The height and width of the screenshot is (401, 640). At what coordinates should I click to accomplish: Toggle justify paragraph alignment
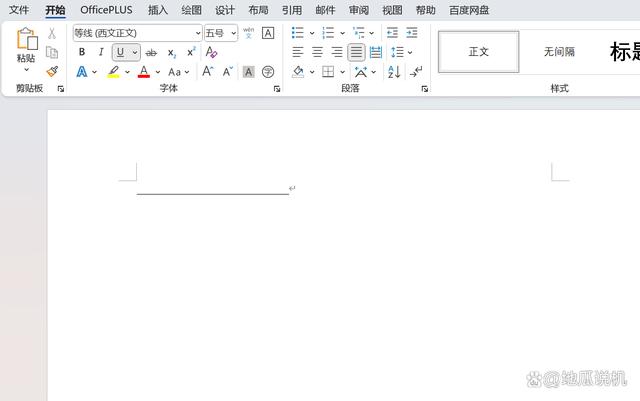coord(356,52)
